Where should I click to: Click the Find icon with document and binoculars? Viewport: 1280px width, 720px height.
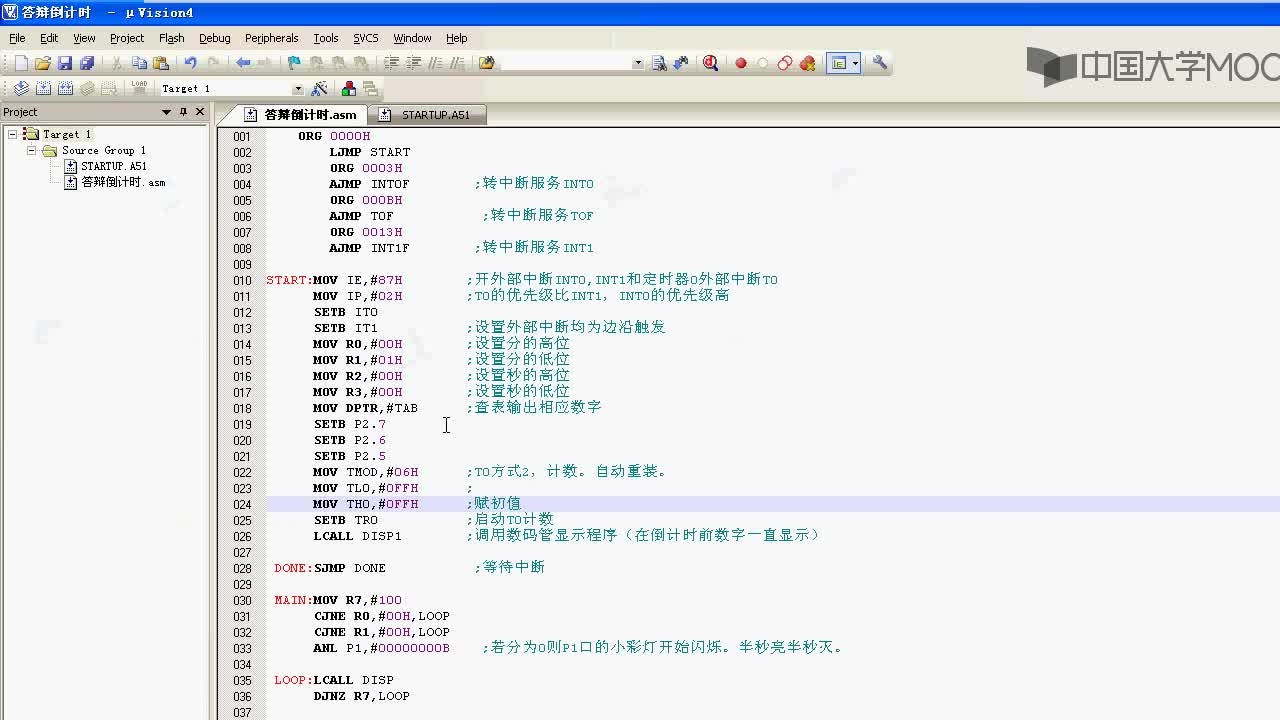660,63
